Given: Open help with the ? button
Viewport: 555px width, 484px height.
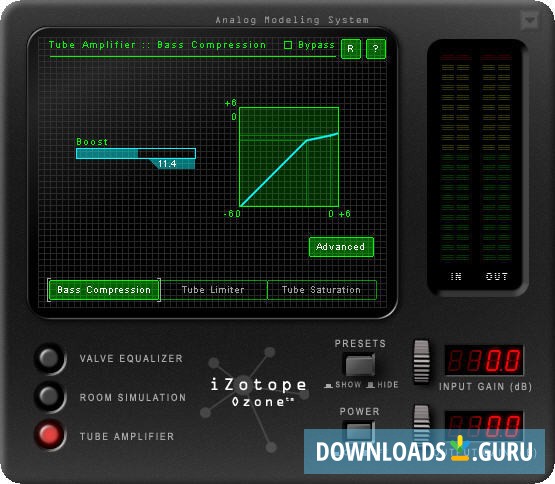Looking at the screenshot, I should coord(376,49).
